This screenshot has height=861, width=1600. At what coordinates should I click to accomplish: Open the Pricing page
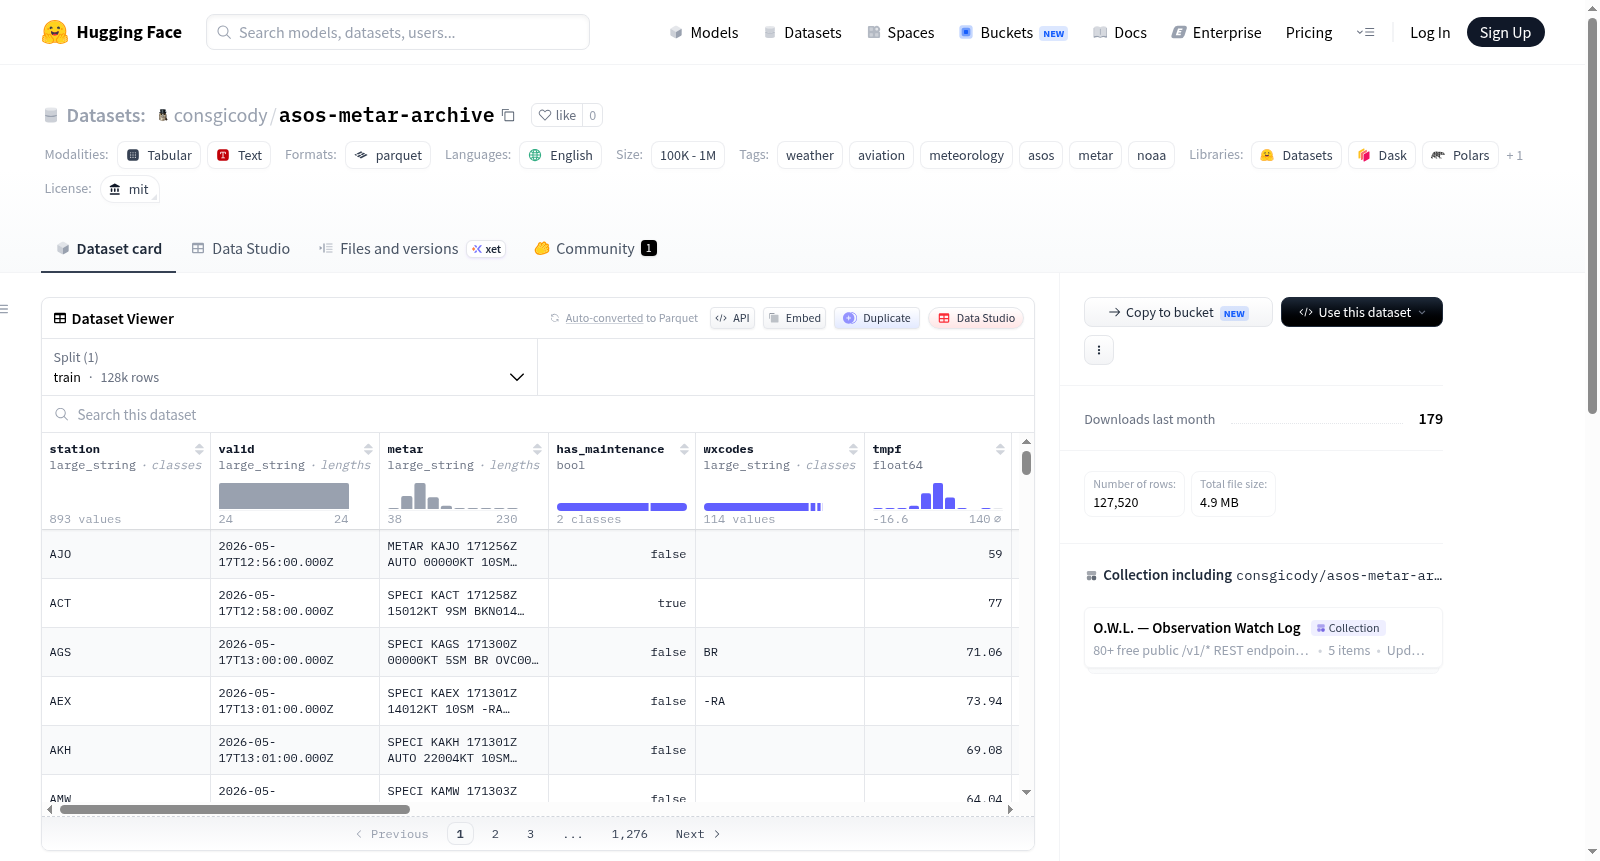1309,32
